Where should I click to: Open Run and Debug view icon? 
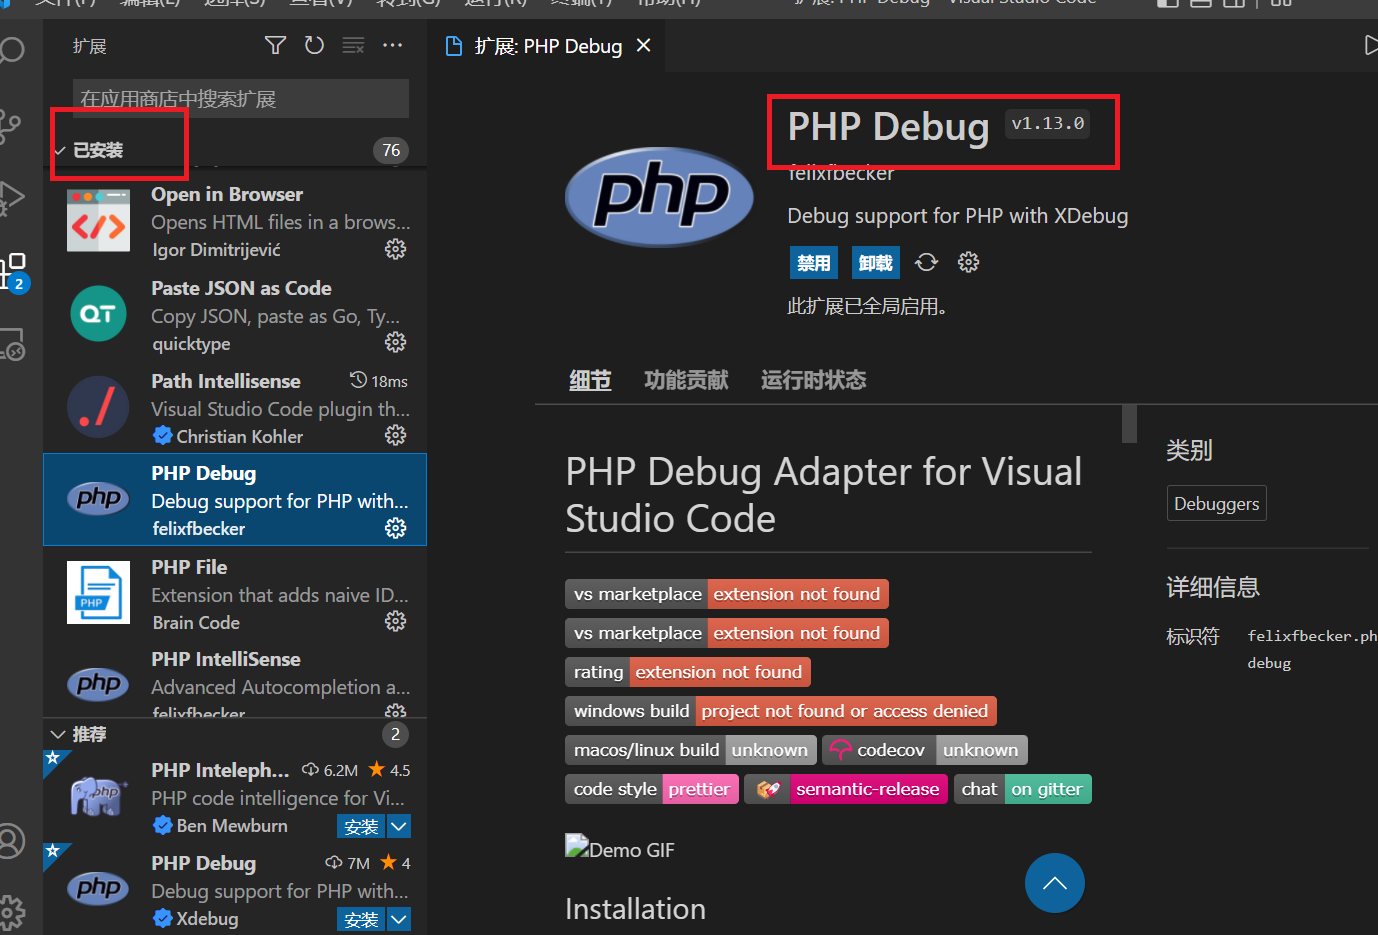(x=10, y=198)
